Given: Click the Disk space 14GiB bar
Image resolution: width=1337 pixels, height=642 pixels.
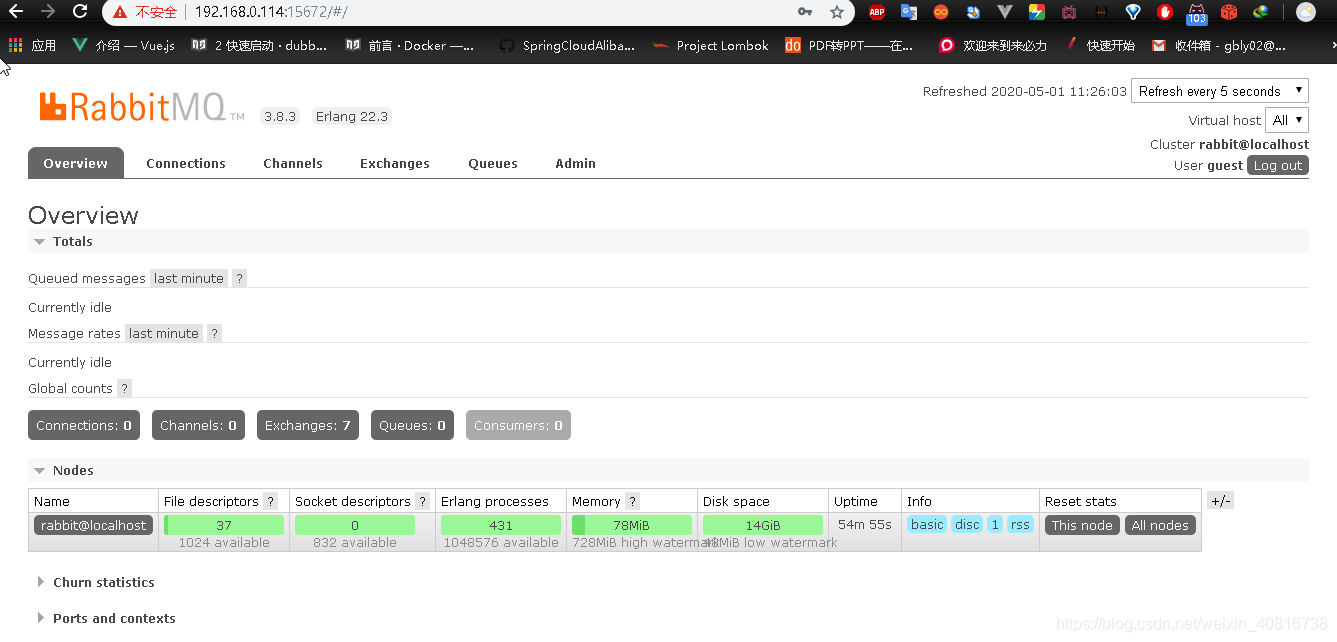Looking at the screenshot, I should 763,525.
